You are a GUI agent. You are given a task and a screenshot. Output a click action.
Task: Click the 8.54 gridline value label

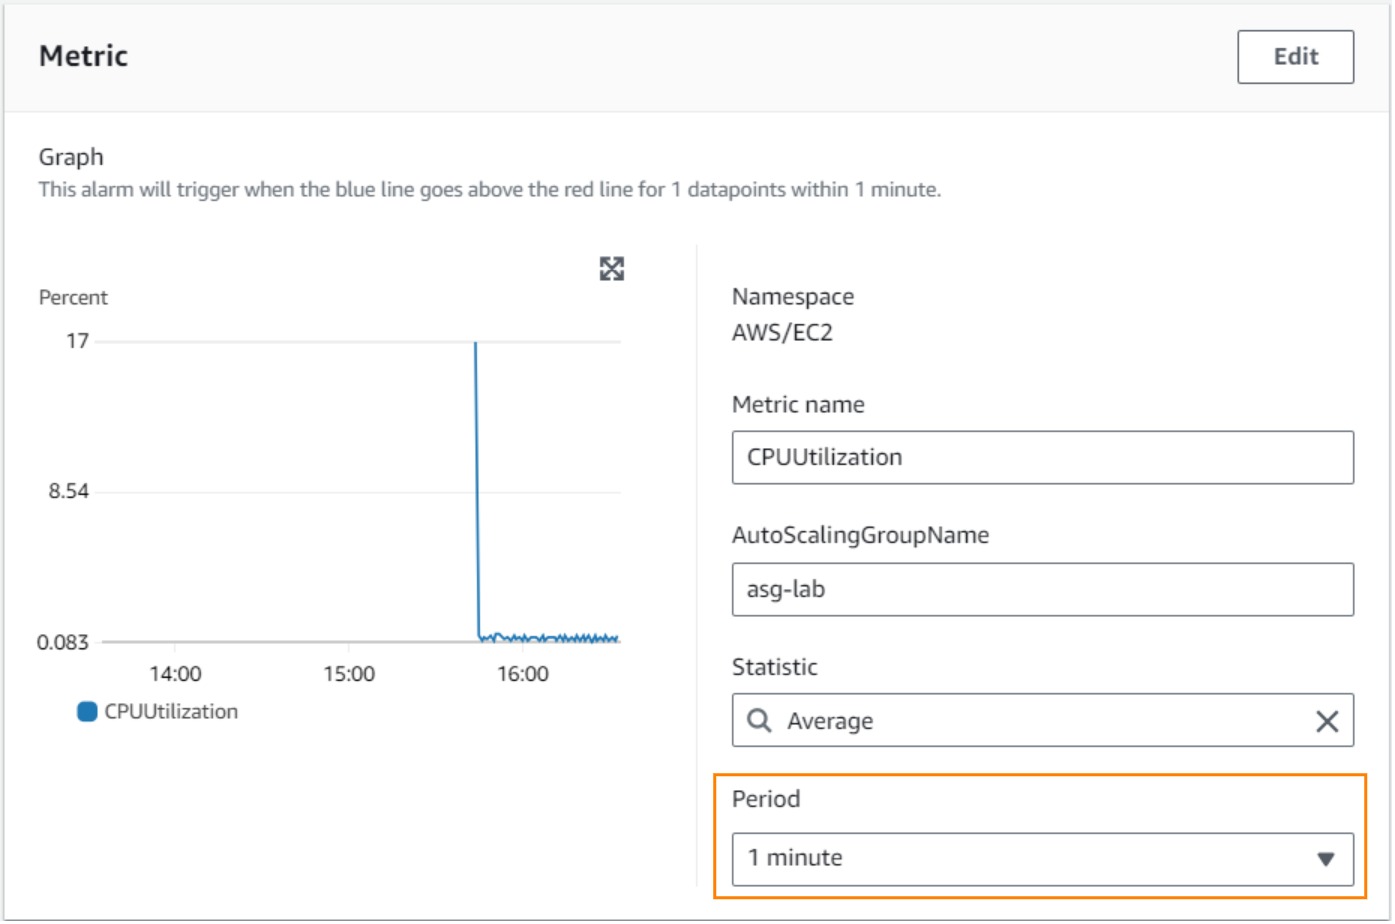tap(69, 492)
